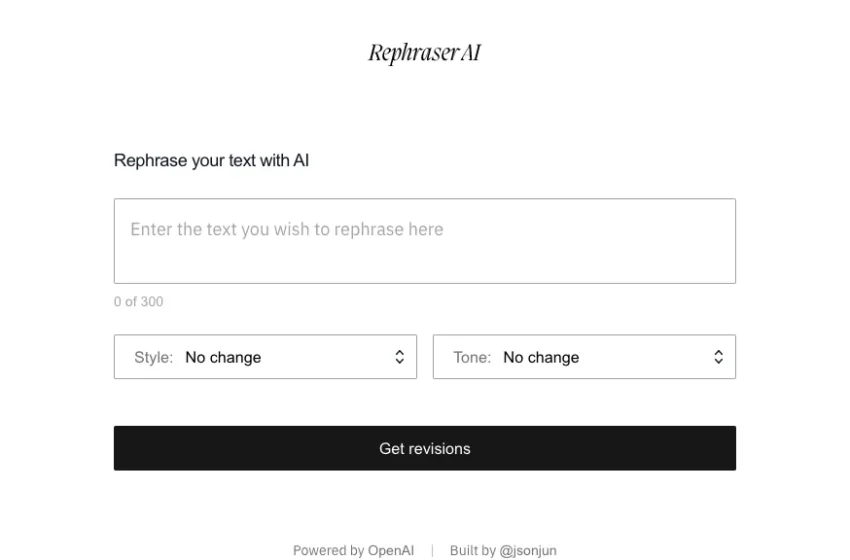The height and width of the screenshot is (560, 850).
Task: Focus the text box to rephrase text
Action: [x=424, y=241]
